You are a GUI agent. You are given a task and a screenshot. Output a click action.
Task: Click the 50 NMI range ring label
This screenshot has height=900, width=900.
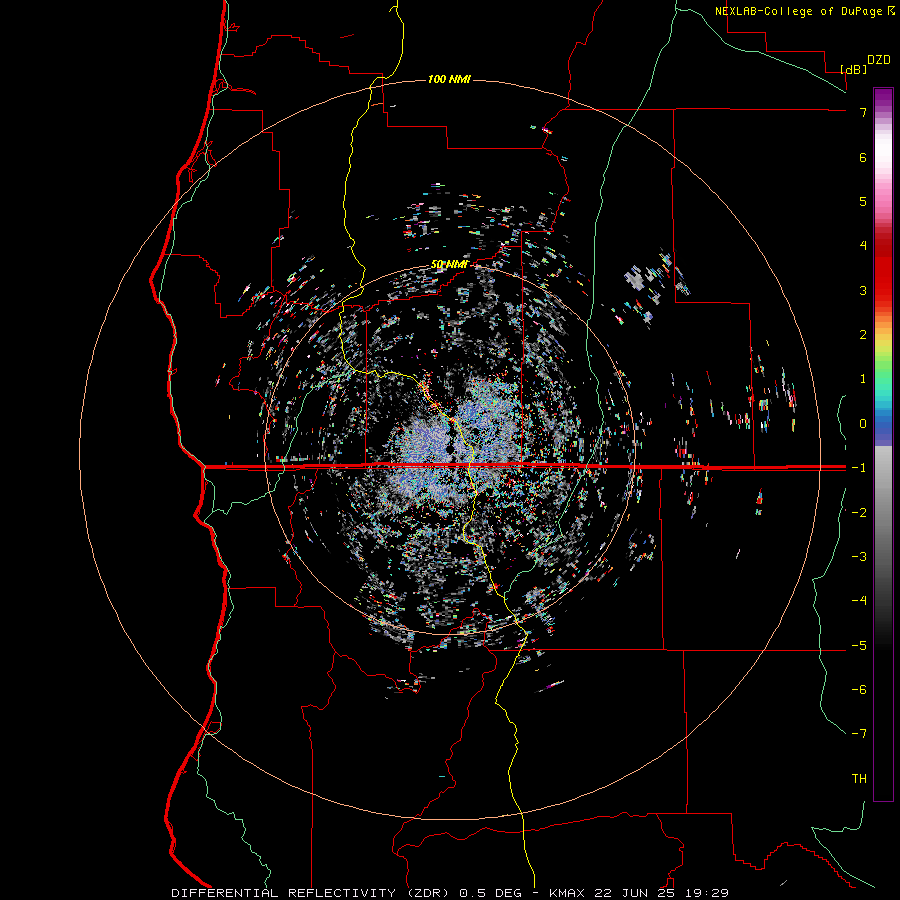[x=449, y=265]
